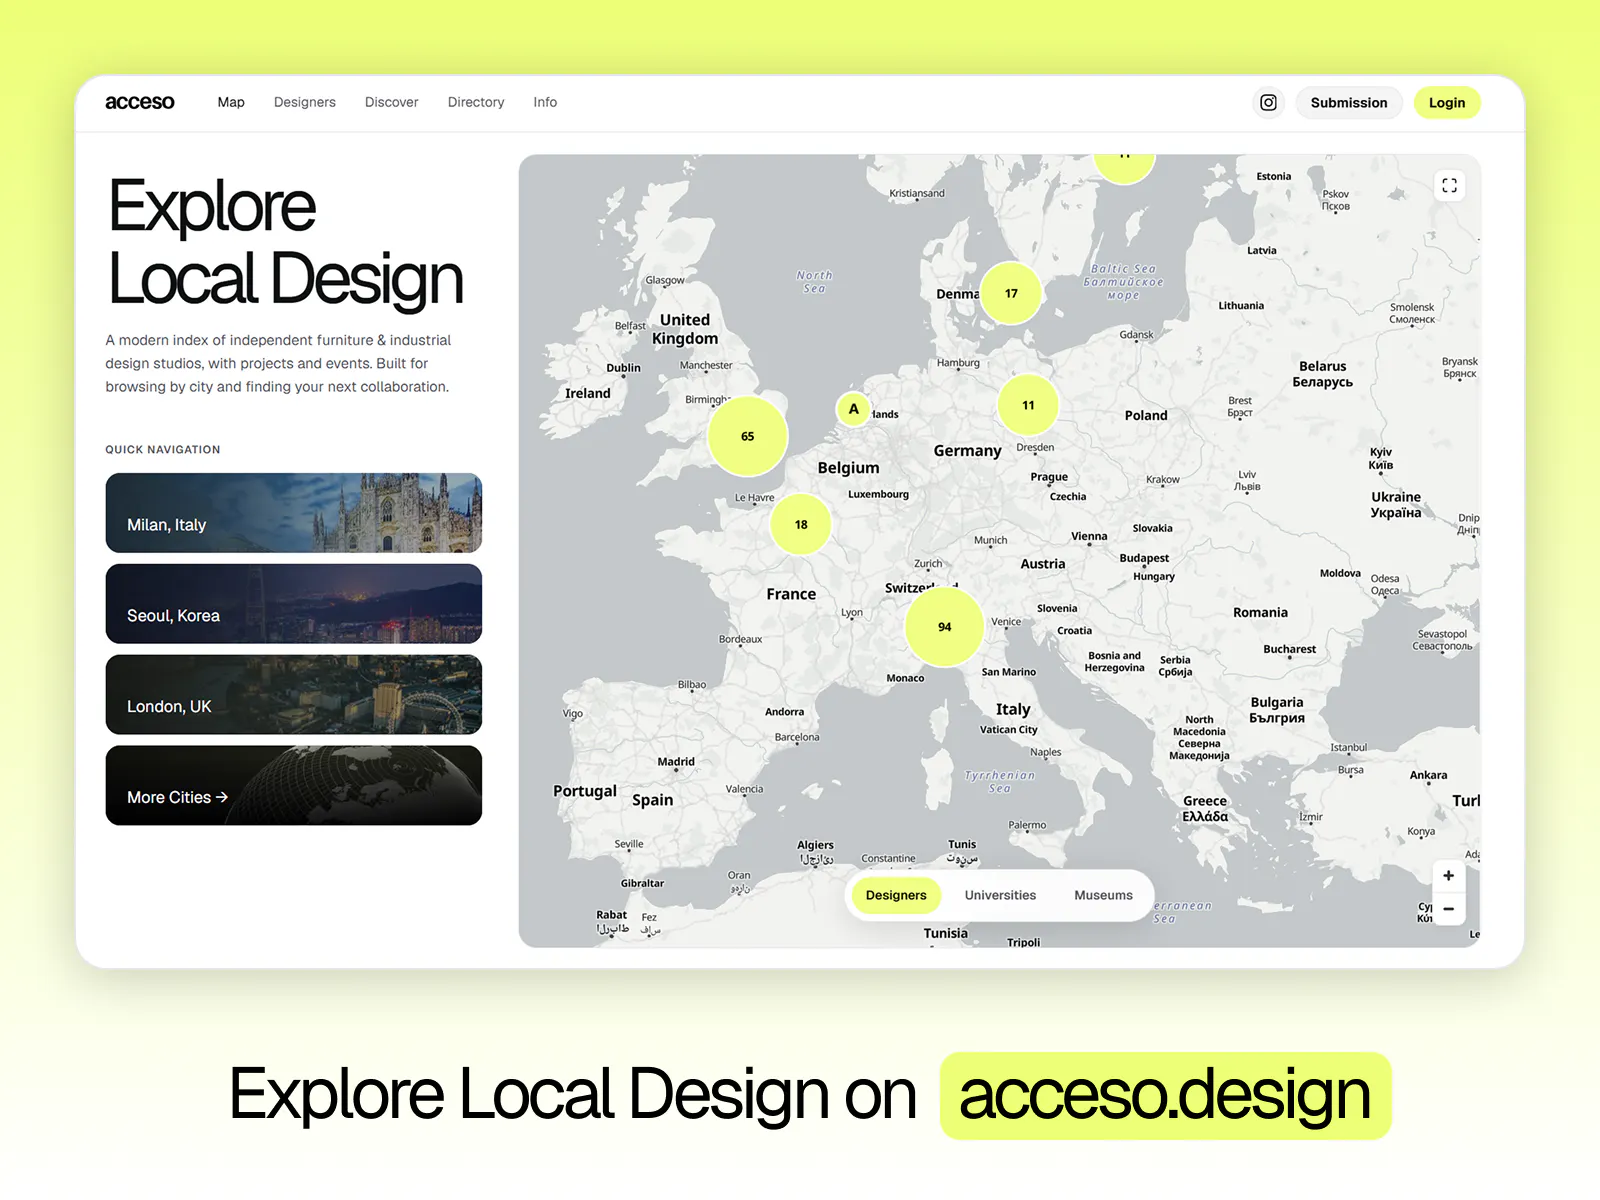Open the cluster marker showing 18

[801, 524]
